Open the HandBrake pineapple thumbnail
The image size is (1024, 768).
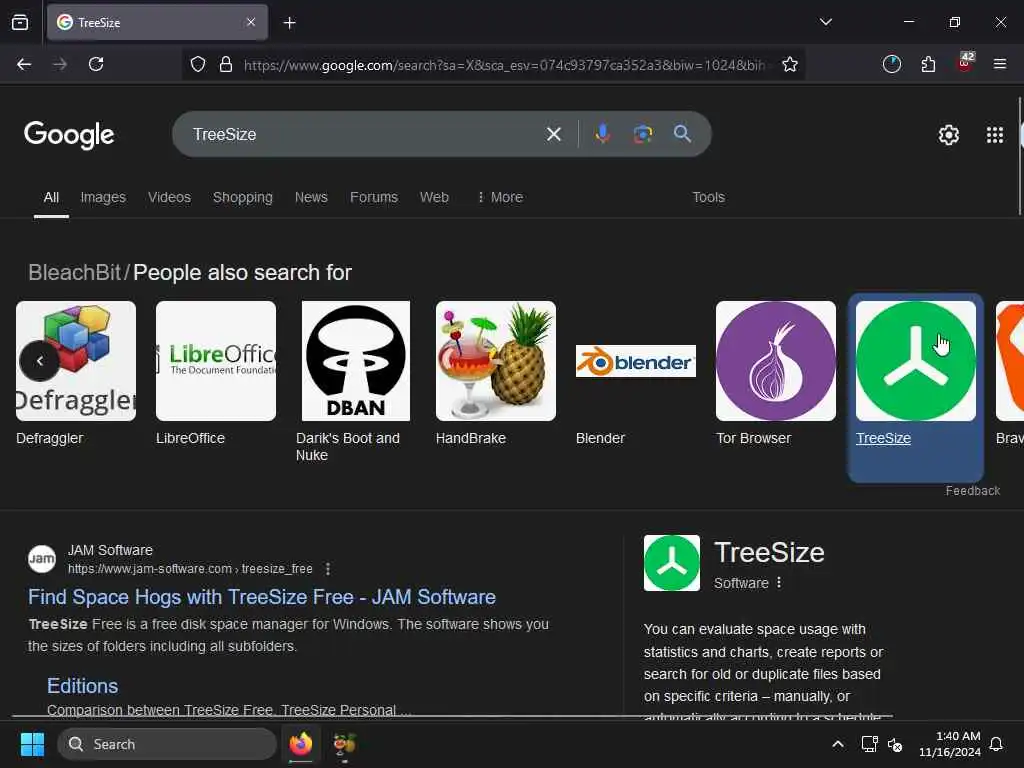point(496,360)
